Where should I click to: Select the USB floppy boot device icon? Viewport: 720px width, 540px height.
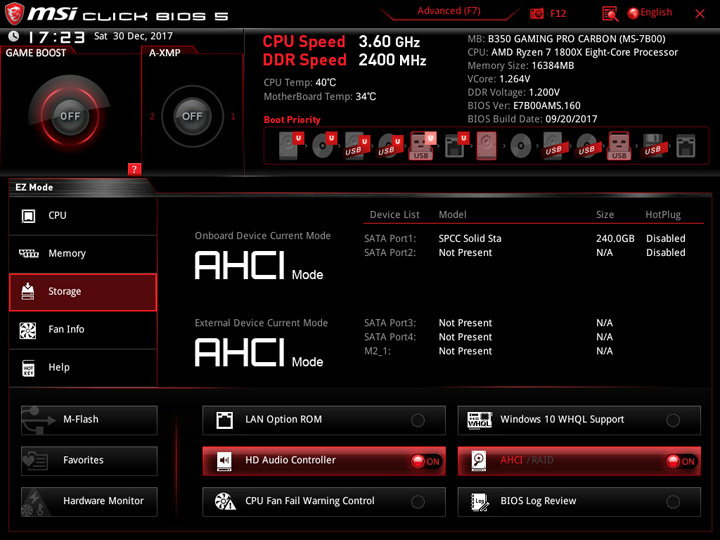click(653, 146)
